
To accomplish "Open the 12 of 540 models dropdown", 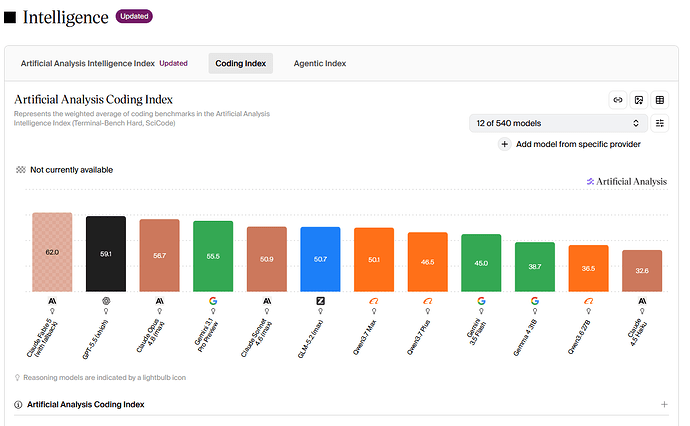I will coord(558,123).
